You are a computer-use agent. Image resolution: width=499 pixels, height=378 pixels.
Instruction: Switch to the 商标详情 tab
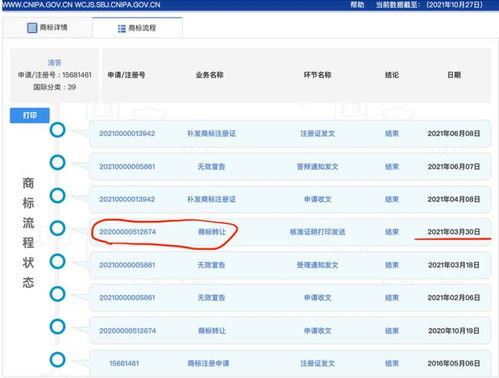pos(47,27)
